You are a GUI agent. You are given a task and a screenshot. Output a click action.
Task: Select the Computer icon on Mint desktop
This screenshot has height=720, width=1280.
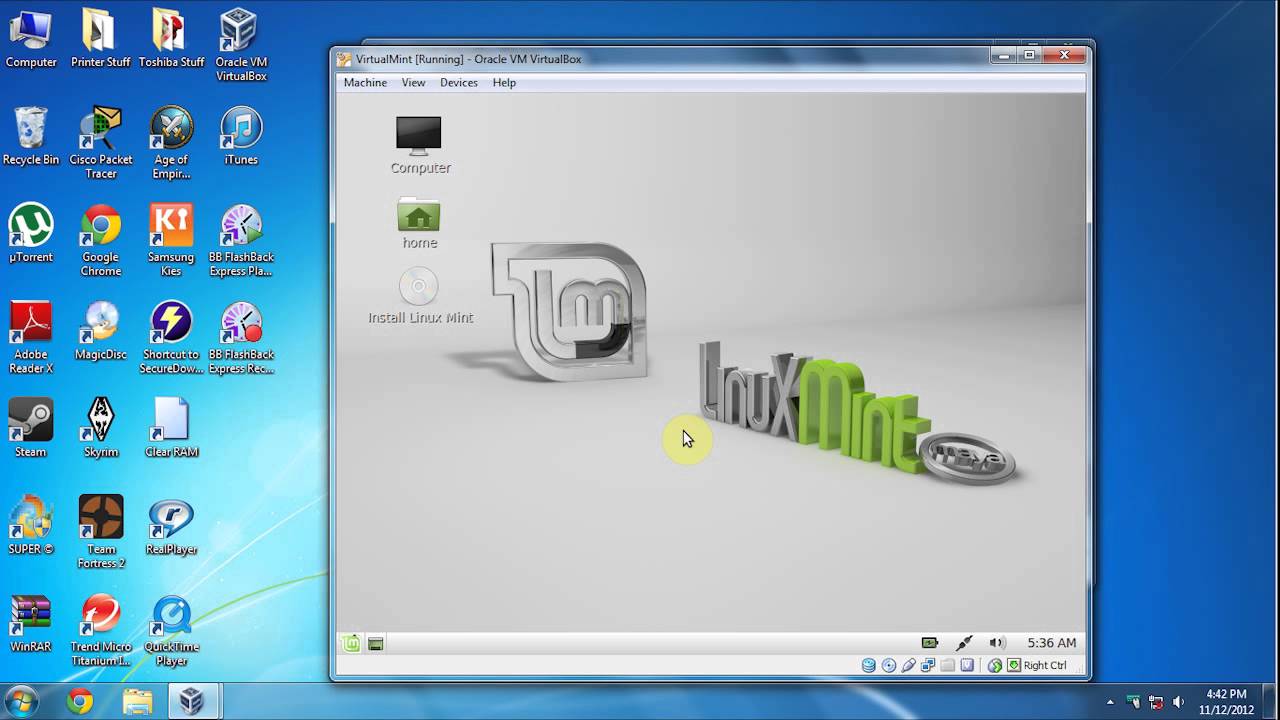click(x=420, y=145)
